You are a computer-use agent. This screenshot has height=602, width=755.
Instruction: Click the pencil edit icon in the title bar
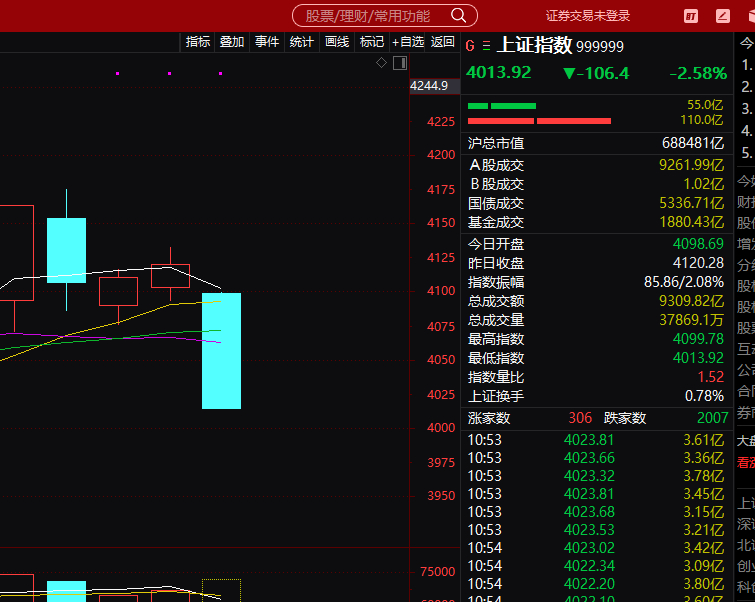[723, 16]
